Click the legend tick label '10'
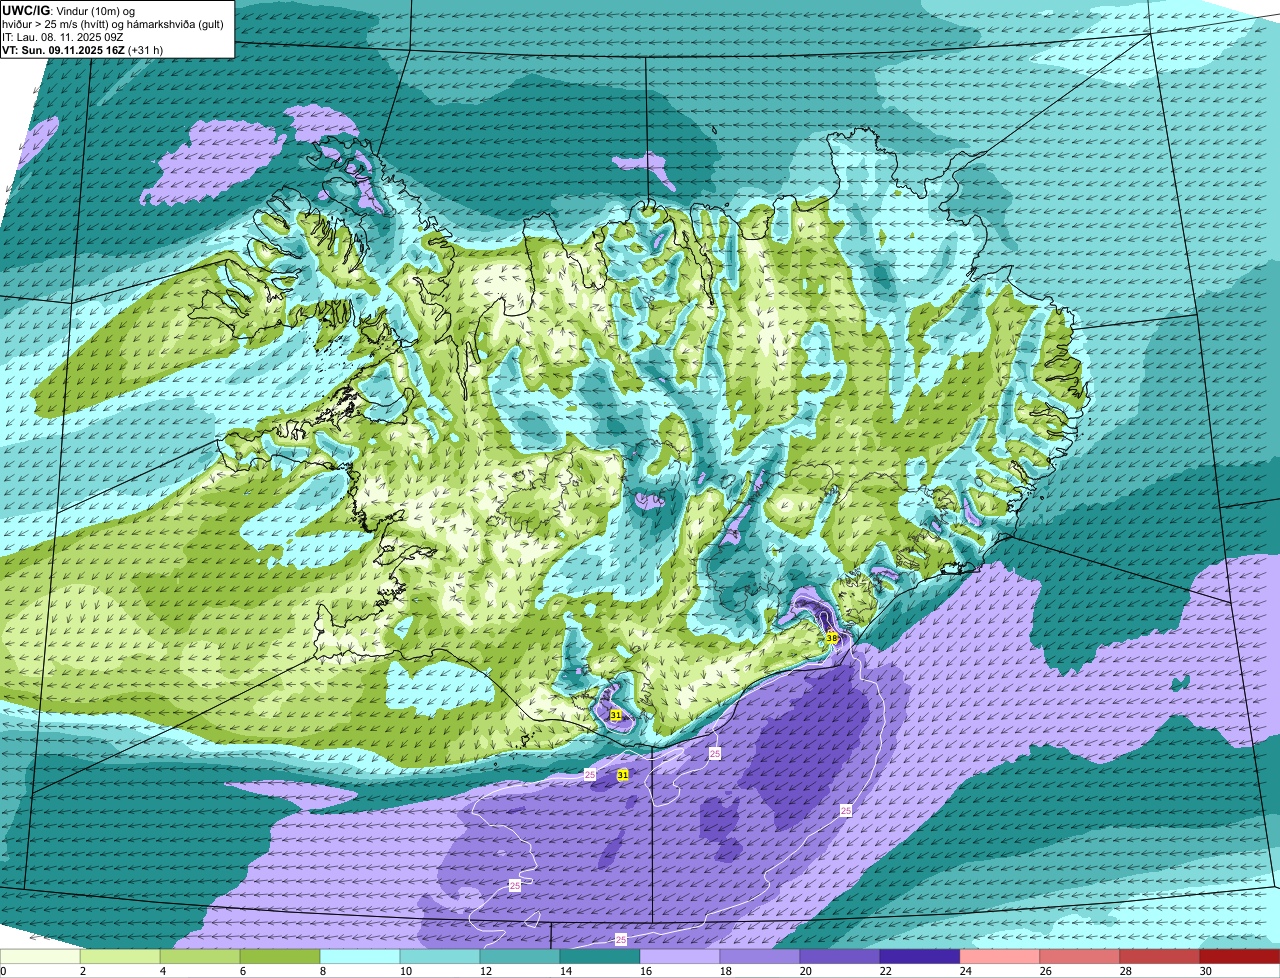The height and width of the screenshot is (978, 1280). pos(405,971)
